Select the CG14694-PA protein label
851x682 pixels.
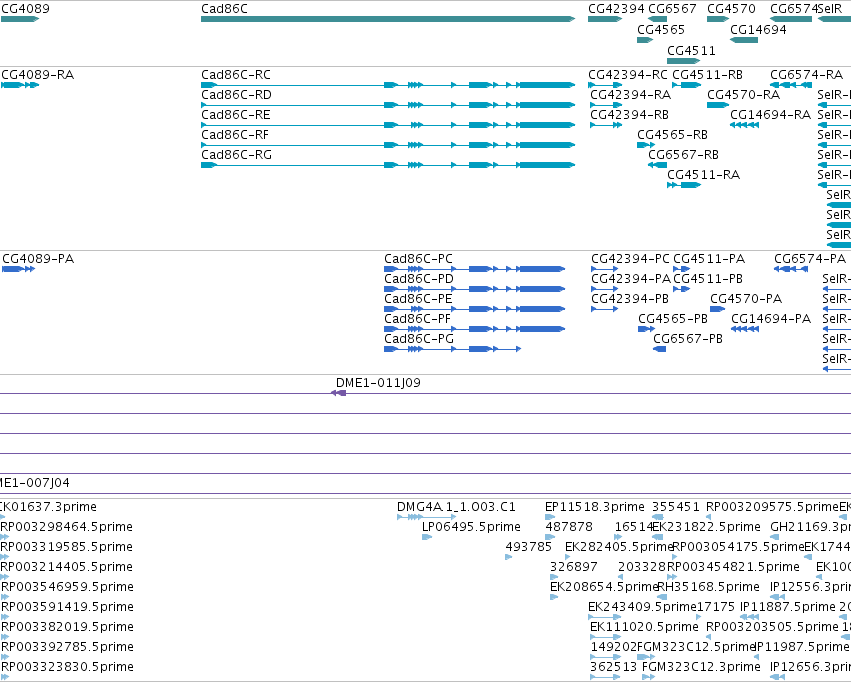[x=771, y=319]
